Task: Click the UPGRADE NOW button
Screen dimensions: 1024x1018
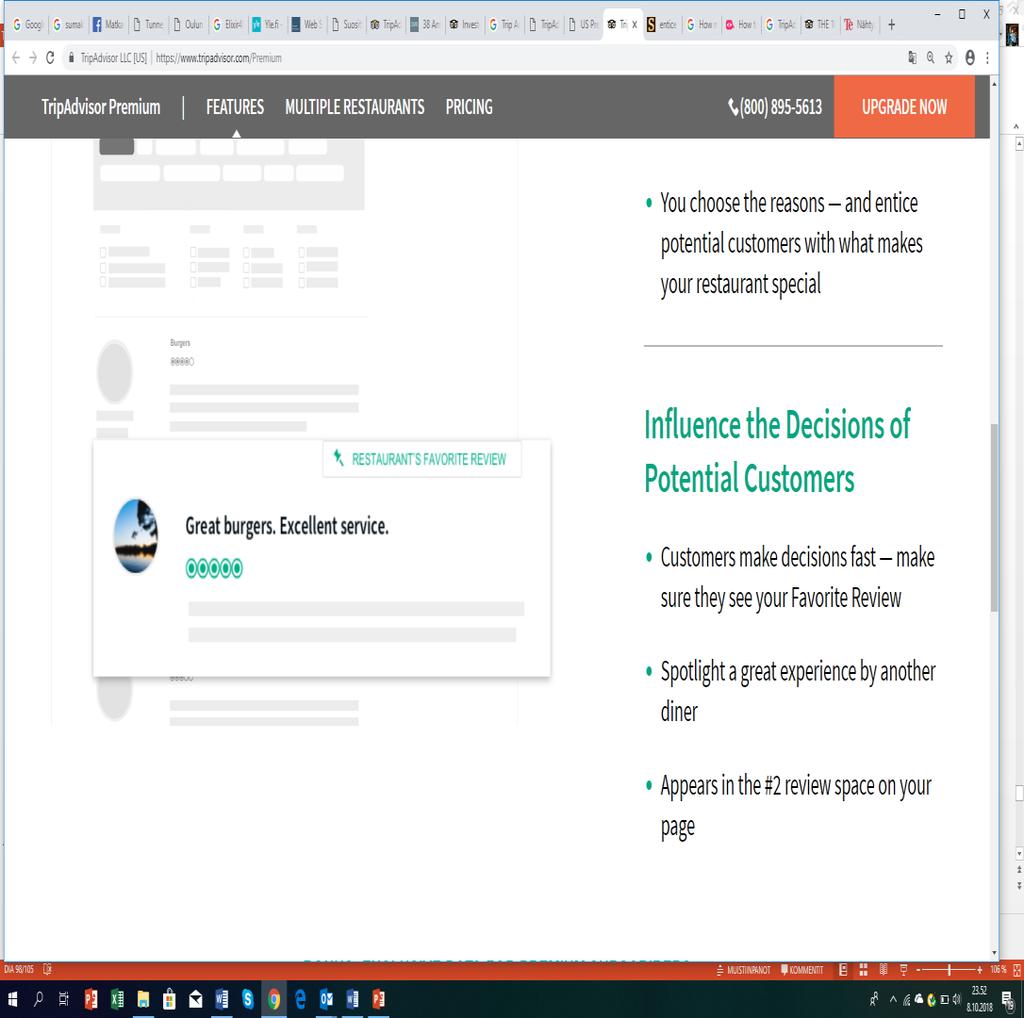Action: [904, 107]
